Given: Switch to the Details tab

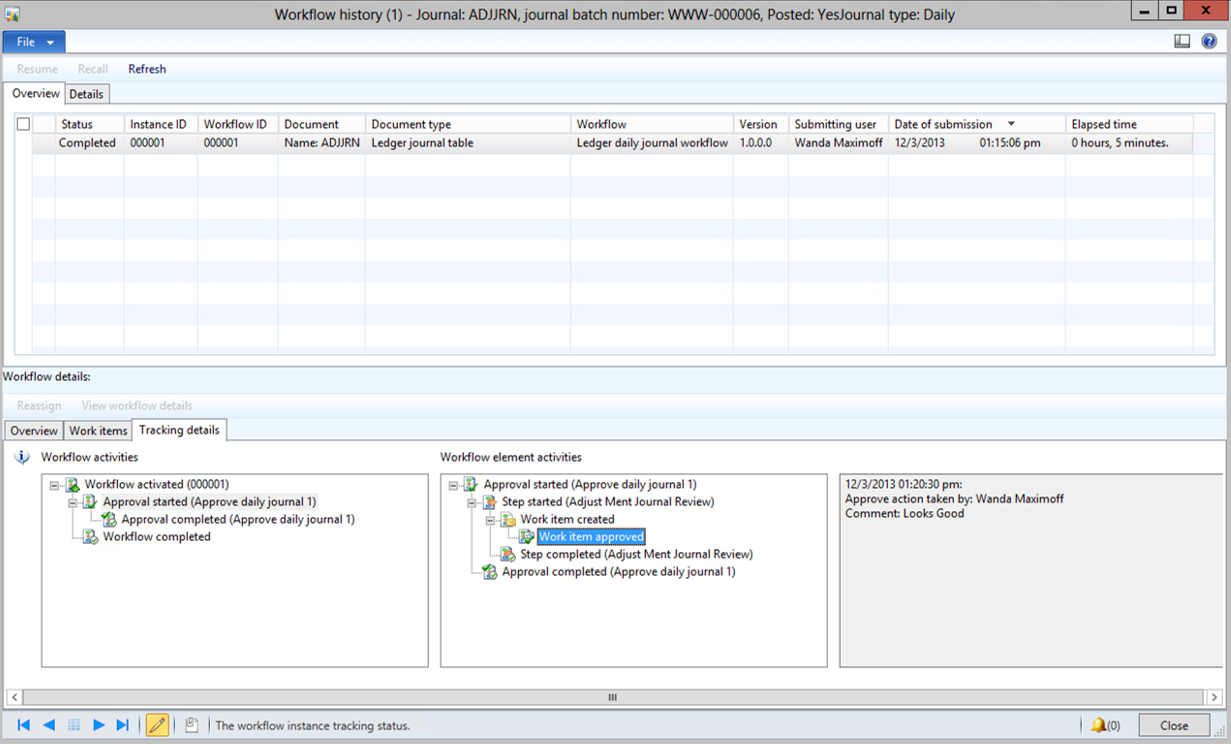Looking at the screenshot, I should pyautogui.click(x=86, y=94).
